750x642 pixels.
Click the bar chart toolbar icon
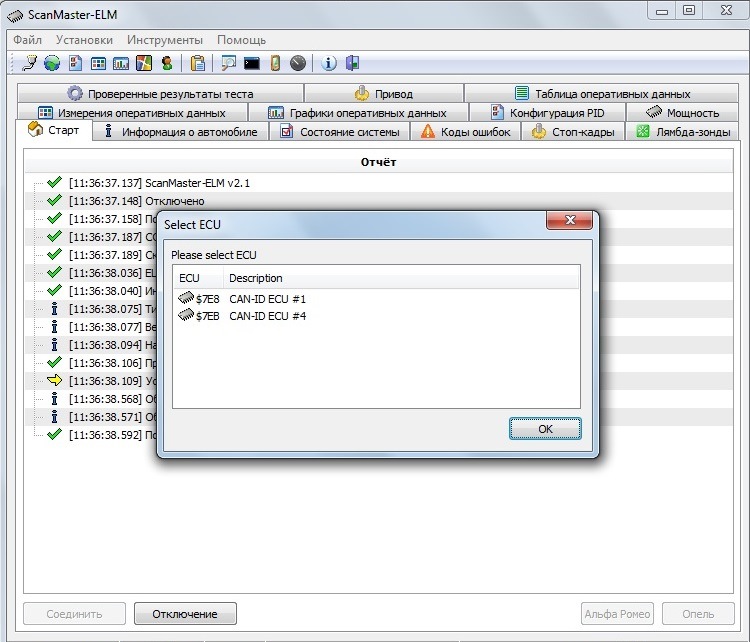[121, 63]
